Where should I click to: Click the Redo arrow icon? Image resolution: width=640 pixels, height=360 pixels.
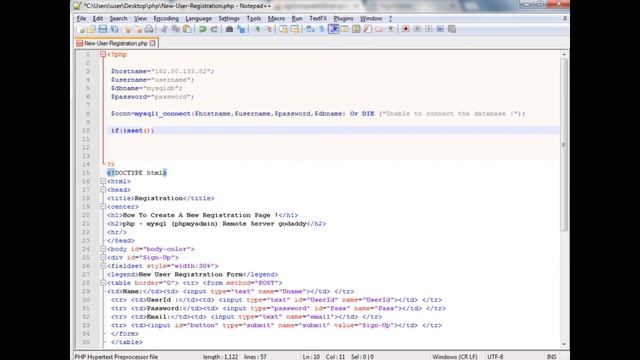pyautogui.click(x=213, y=29)
